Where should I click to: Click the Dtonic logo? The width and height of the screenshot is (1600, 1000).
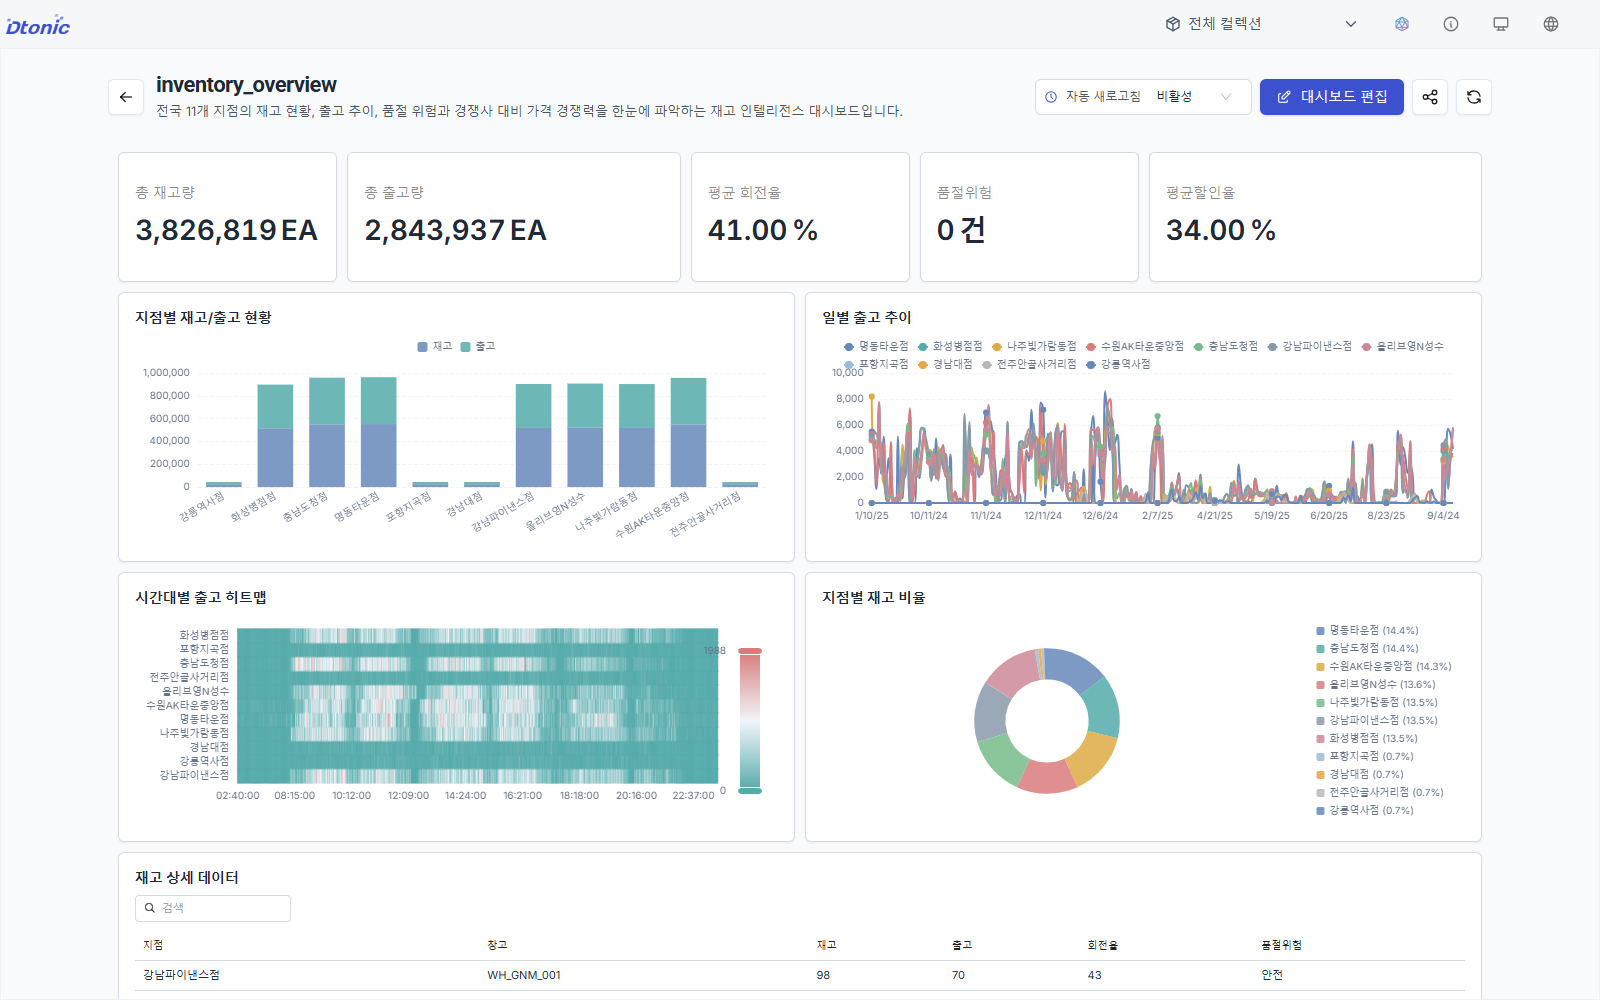(x=38, y=25)
